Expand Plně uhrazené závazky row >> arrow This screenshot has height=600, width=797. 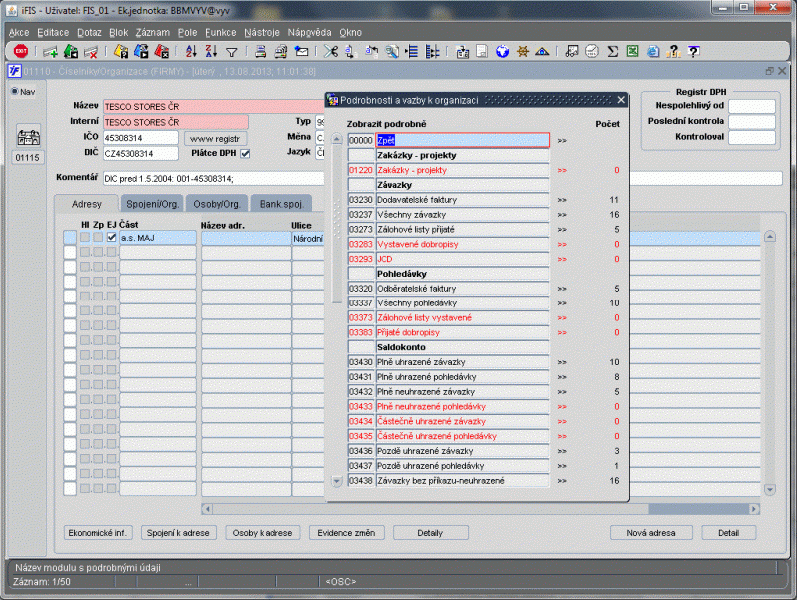(562, 362)
